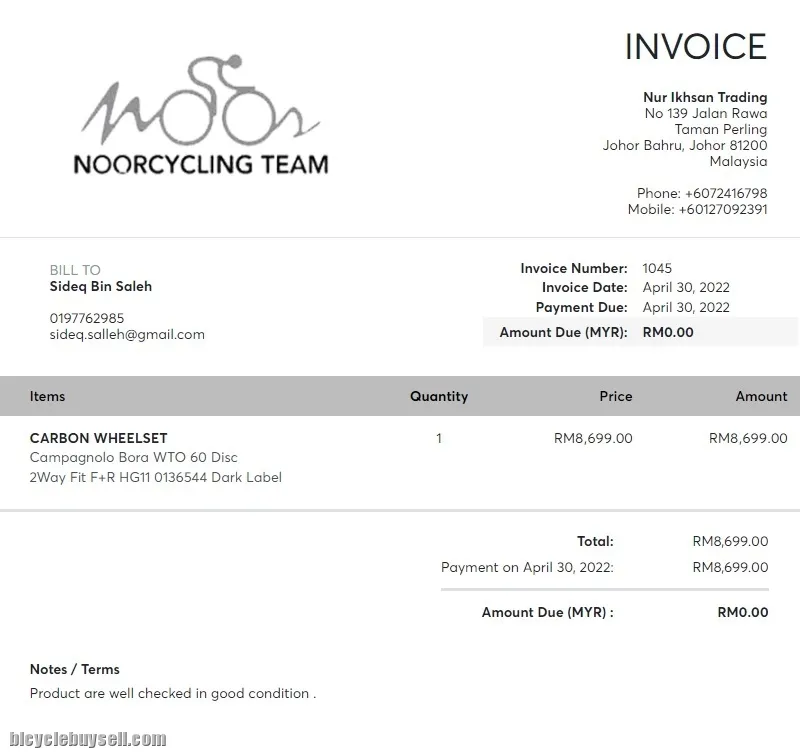Select customer name Sideq Bin Saleh
The height and width of the screenshot is (754, 800).
pos(101,286)
